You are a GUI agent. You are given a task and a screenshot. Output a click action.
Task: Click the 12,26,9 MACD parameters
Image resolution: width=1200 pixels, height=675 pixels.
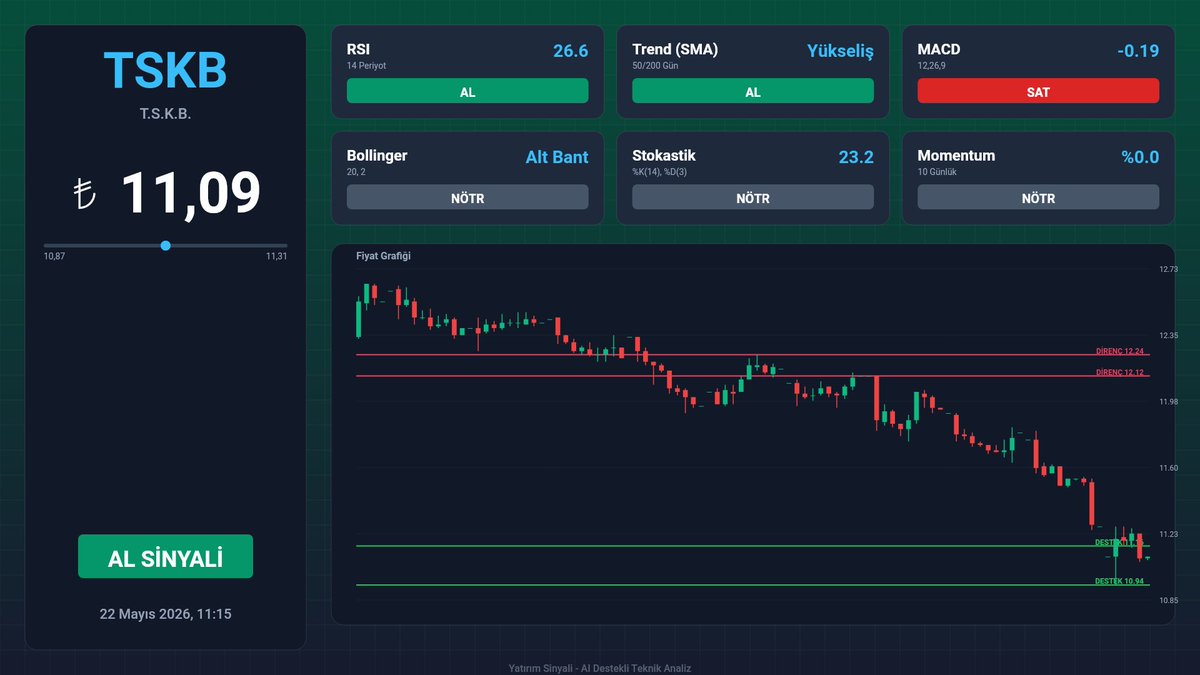934,65
